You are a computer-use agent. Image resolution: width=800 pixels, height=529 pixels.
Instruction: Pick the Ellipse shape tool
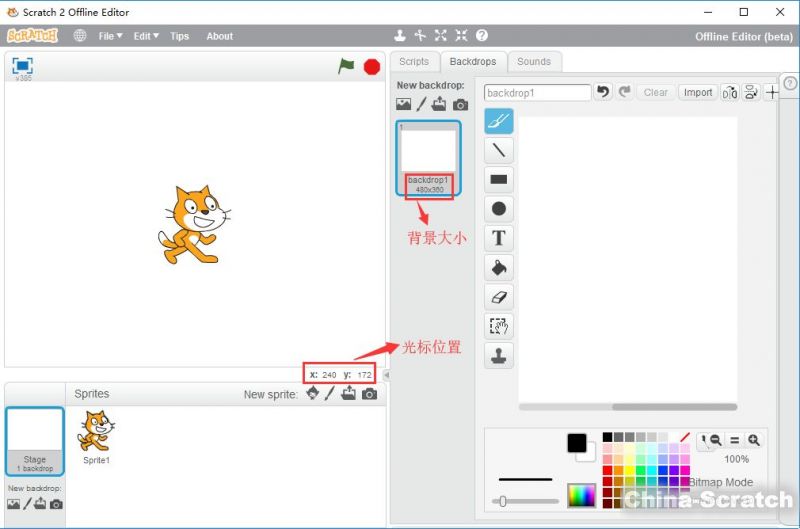click(x=498, y=209)
